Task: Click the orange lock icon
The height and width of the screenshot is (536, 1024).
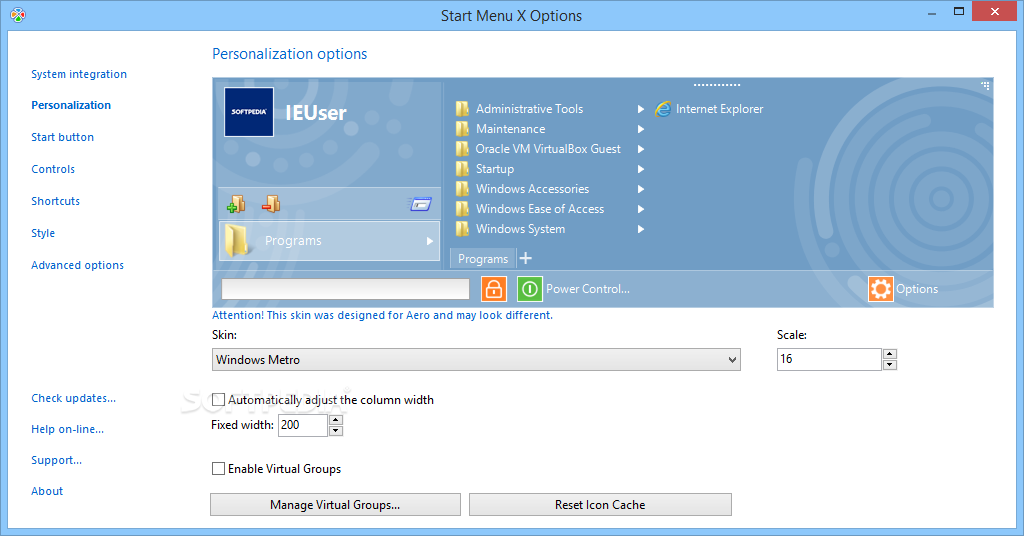Action: point(494,289)
